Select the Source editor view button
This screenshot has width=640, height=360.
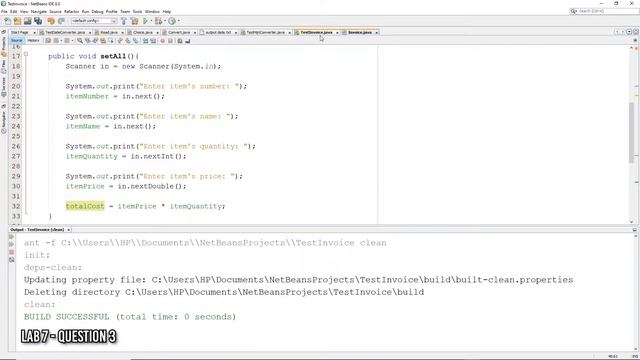17,40
